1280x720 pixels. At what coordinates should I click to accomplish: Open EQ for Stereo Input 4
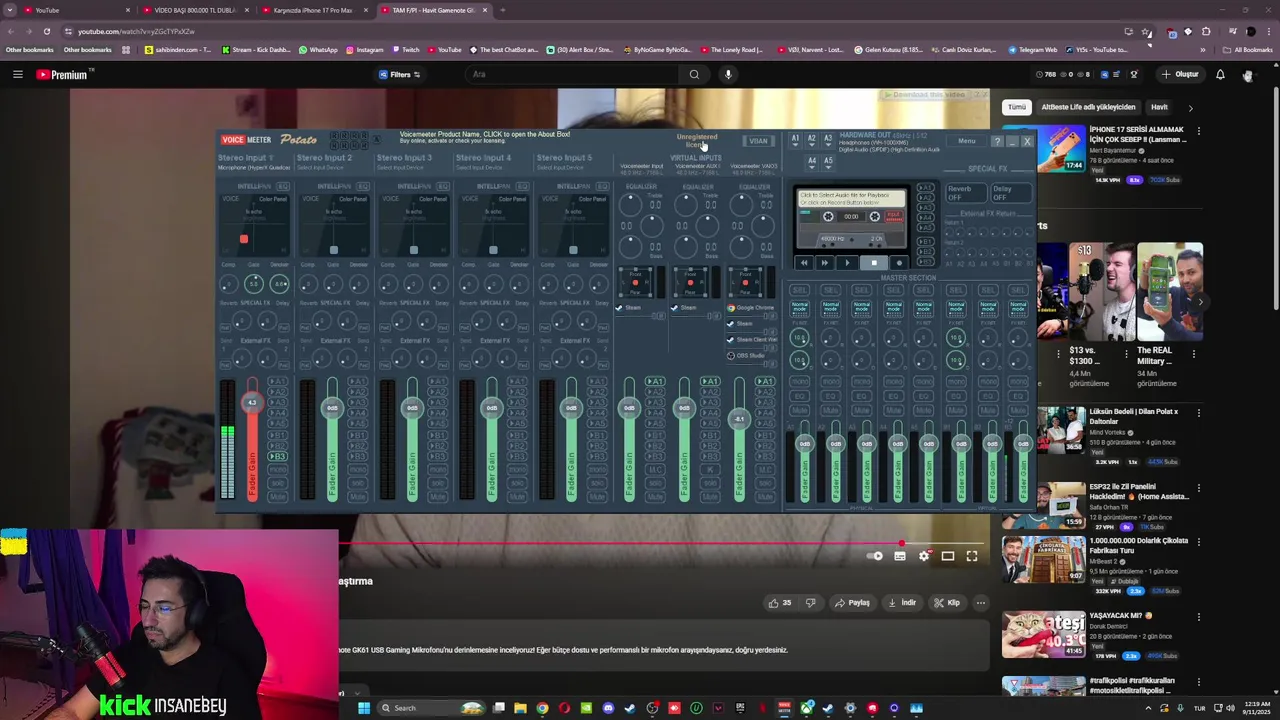523,186
